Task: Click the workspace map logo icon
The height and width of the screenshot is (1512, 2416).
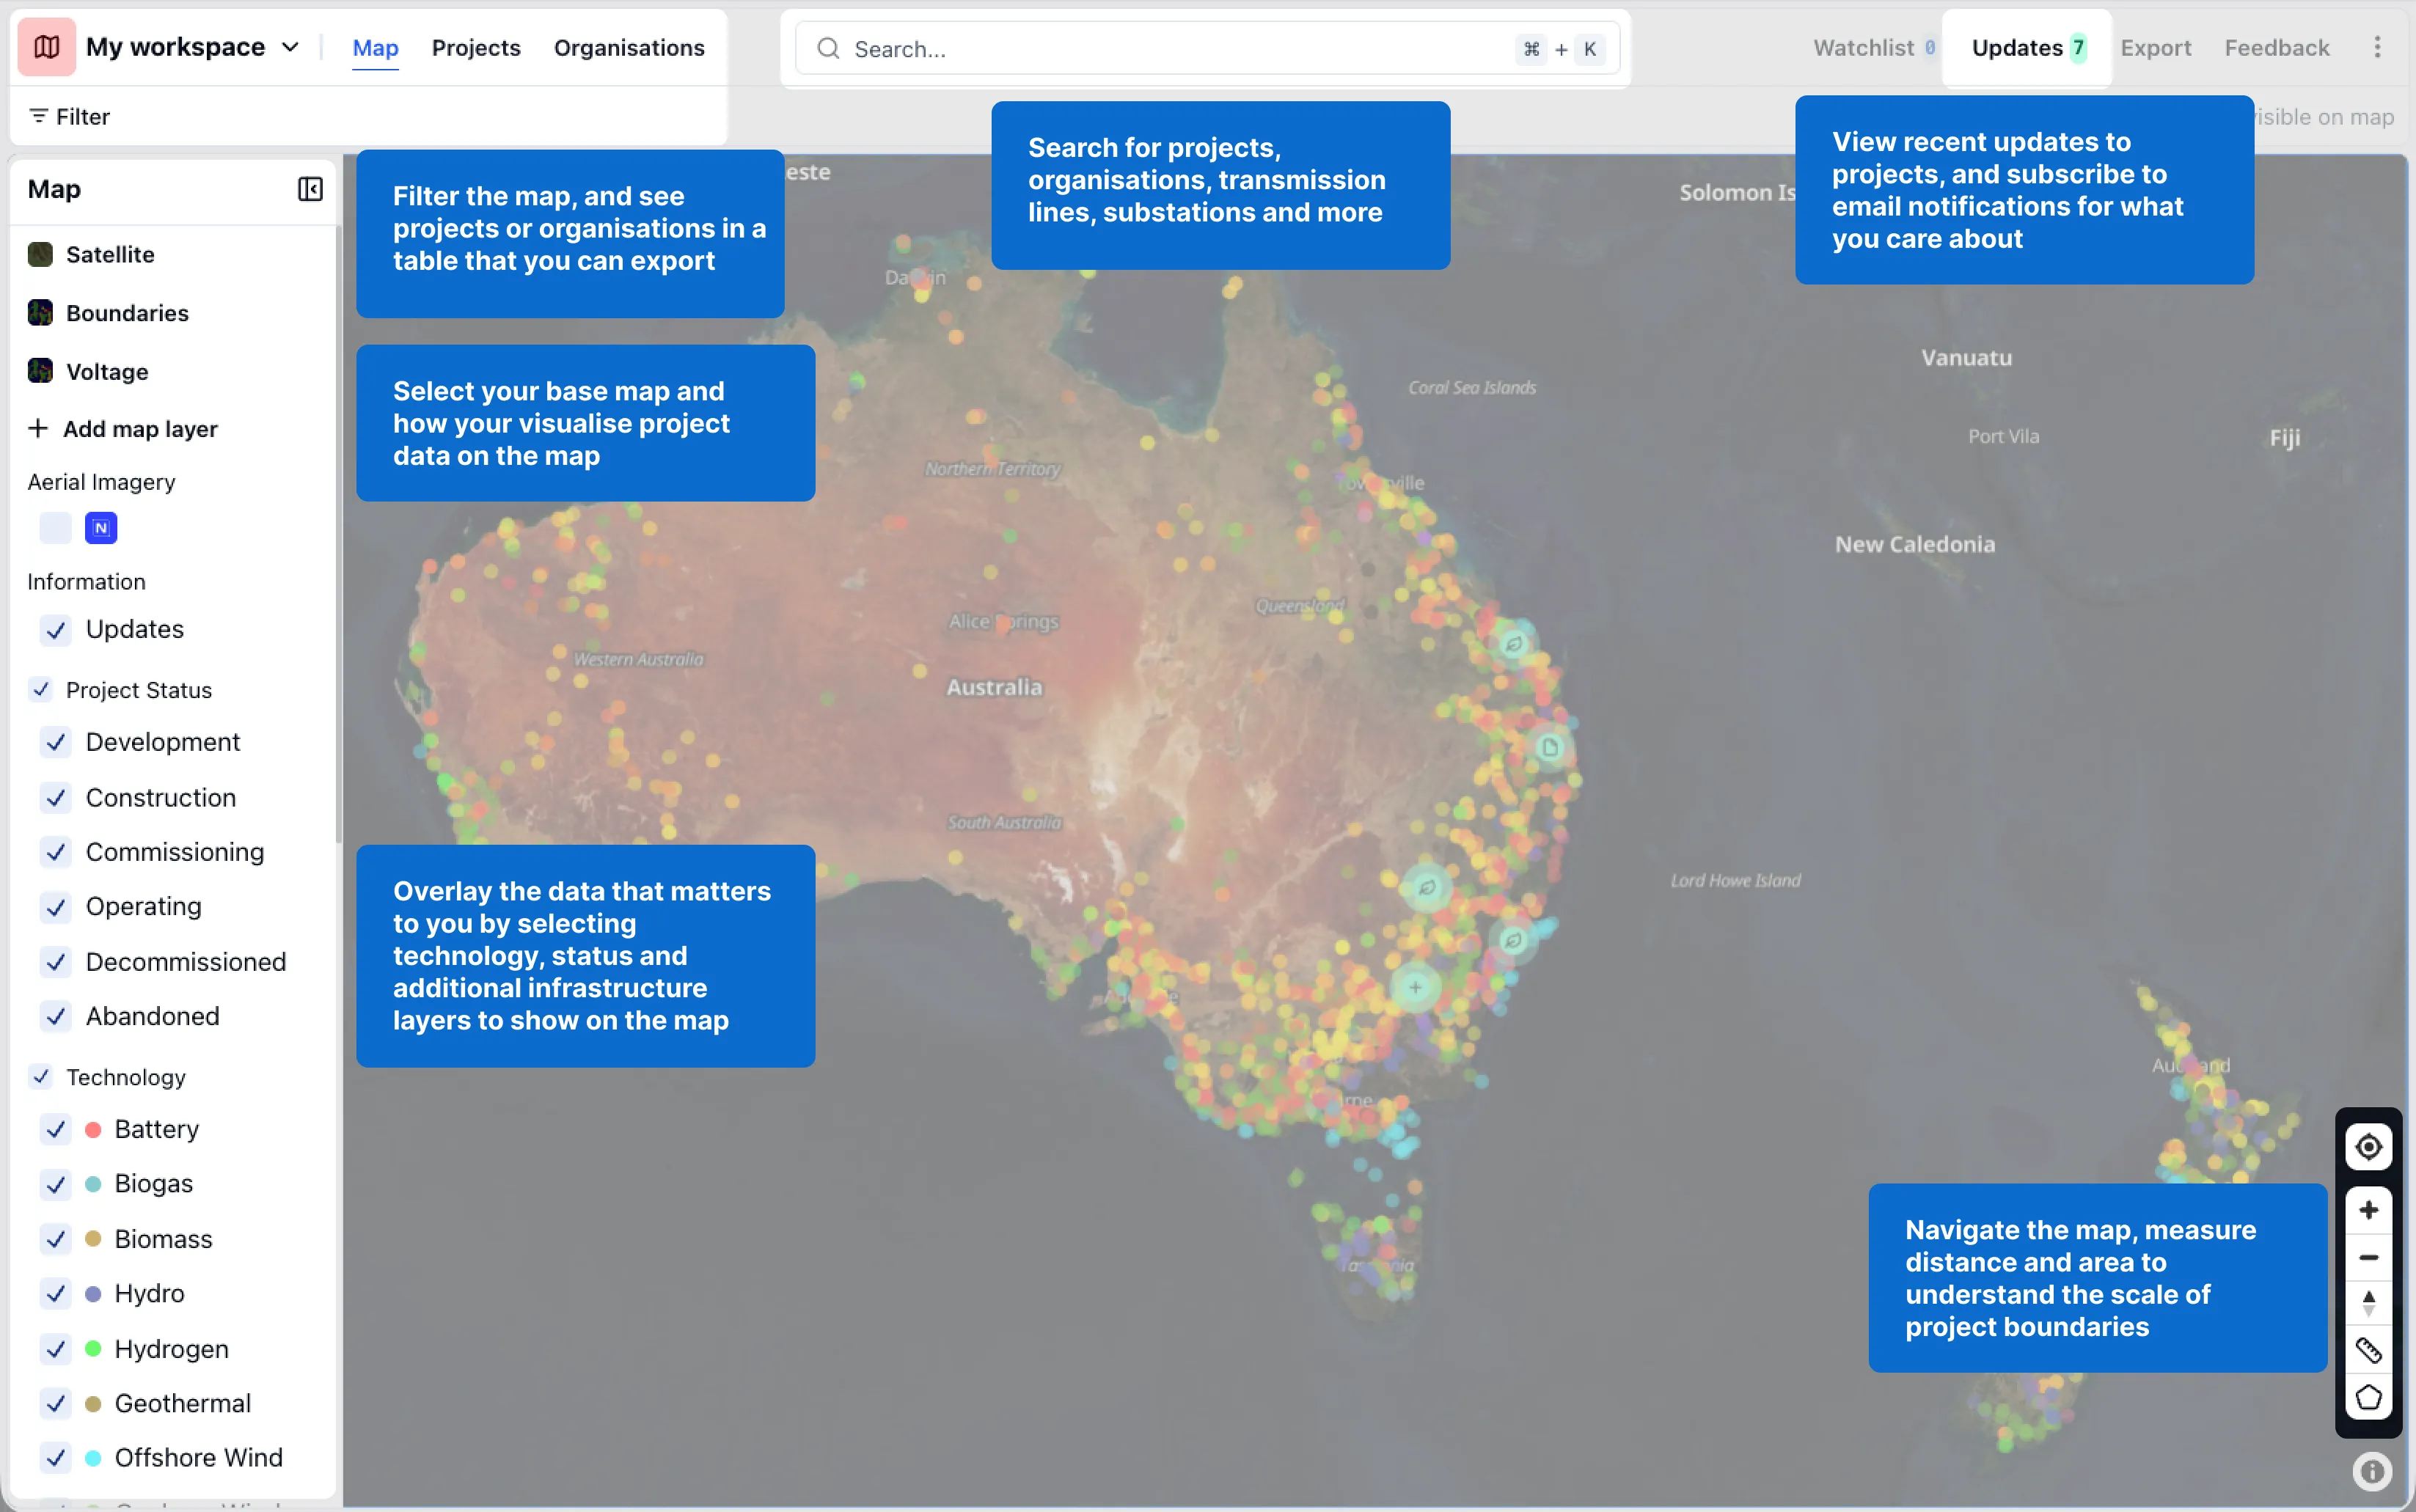Action: tap(46, 47)
